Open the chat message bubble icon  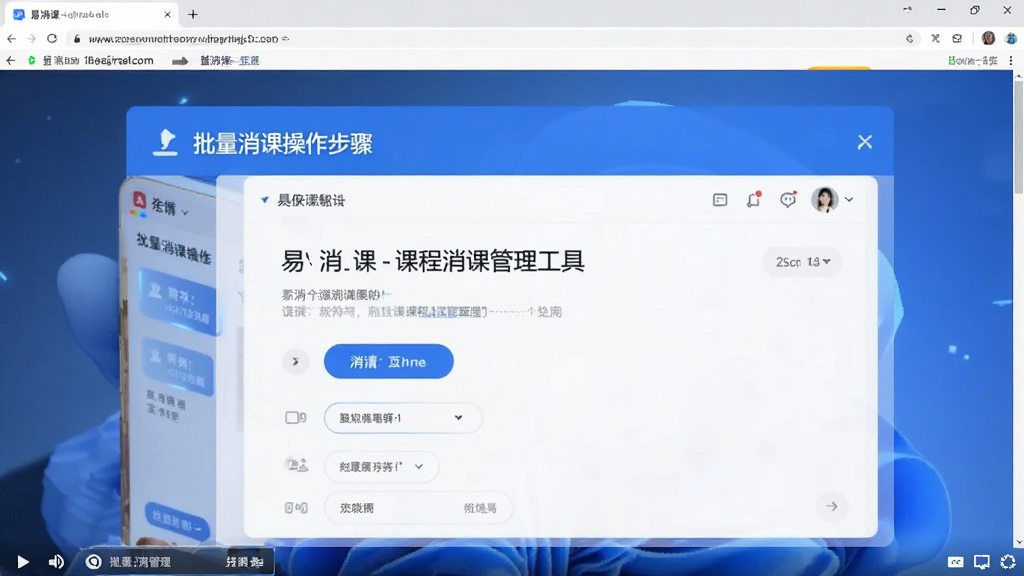(x=788, y=199)
